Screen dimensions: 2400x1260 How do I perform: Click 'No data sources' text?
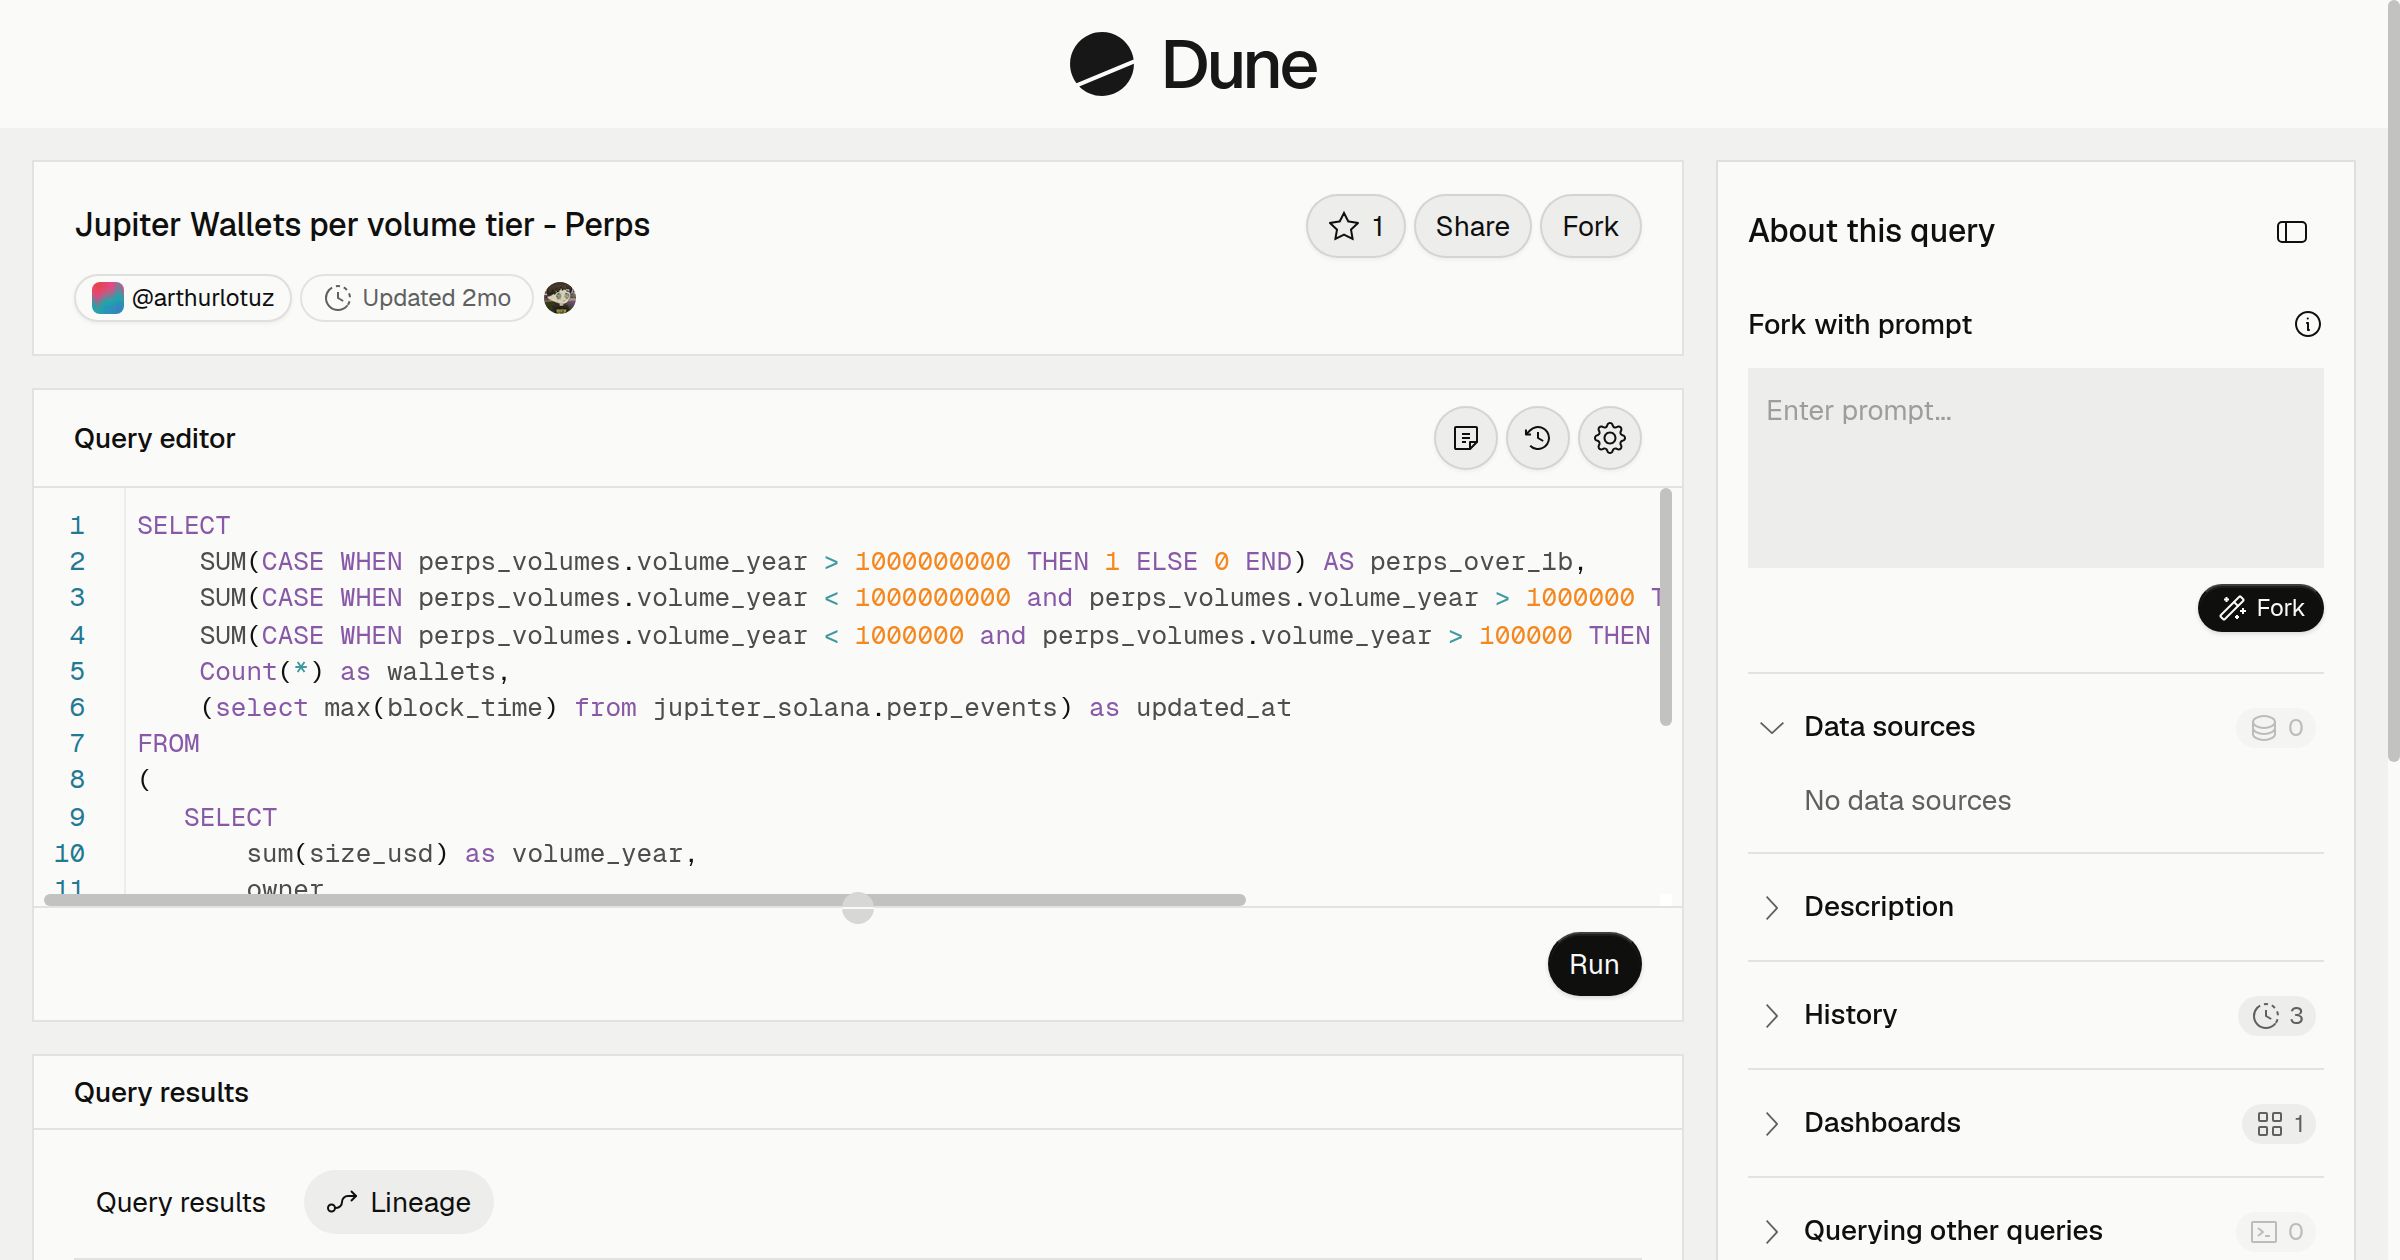click(x=1907, y=801)
